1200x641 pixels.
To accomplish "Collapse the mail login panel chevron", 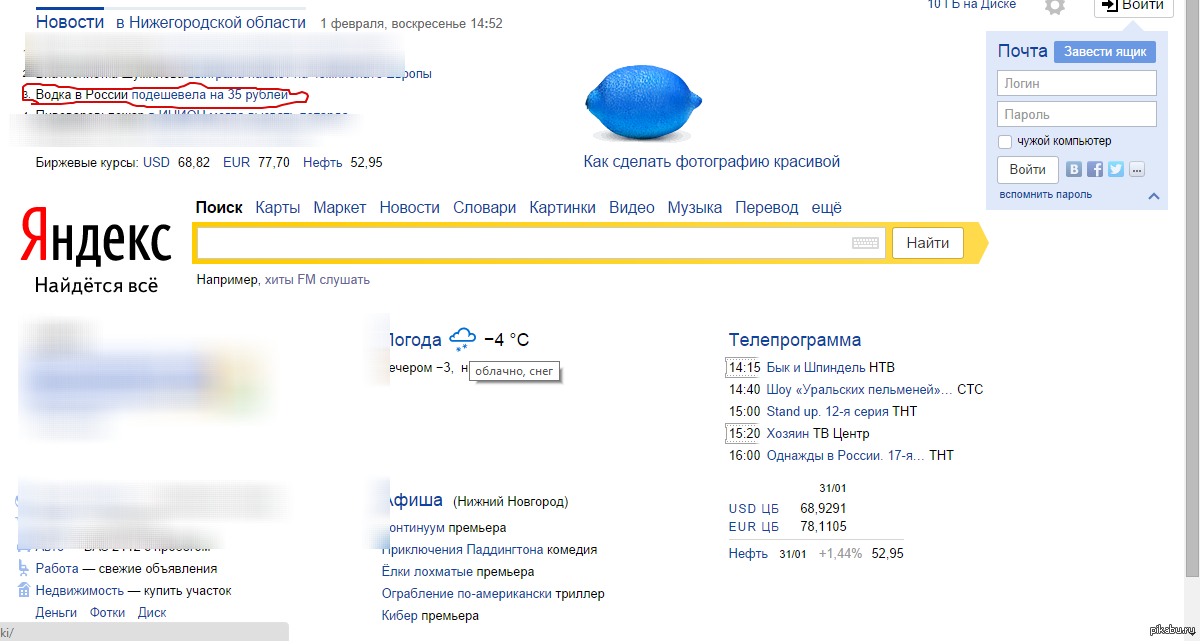I will pos(1154,195).
